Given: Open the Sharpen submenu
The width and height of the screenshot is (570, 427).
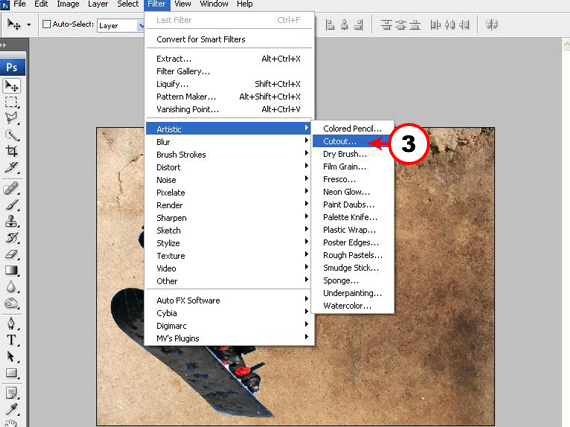Looking at the screenshot, I should pyautogui.click(x=228, y=218).
